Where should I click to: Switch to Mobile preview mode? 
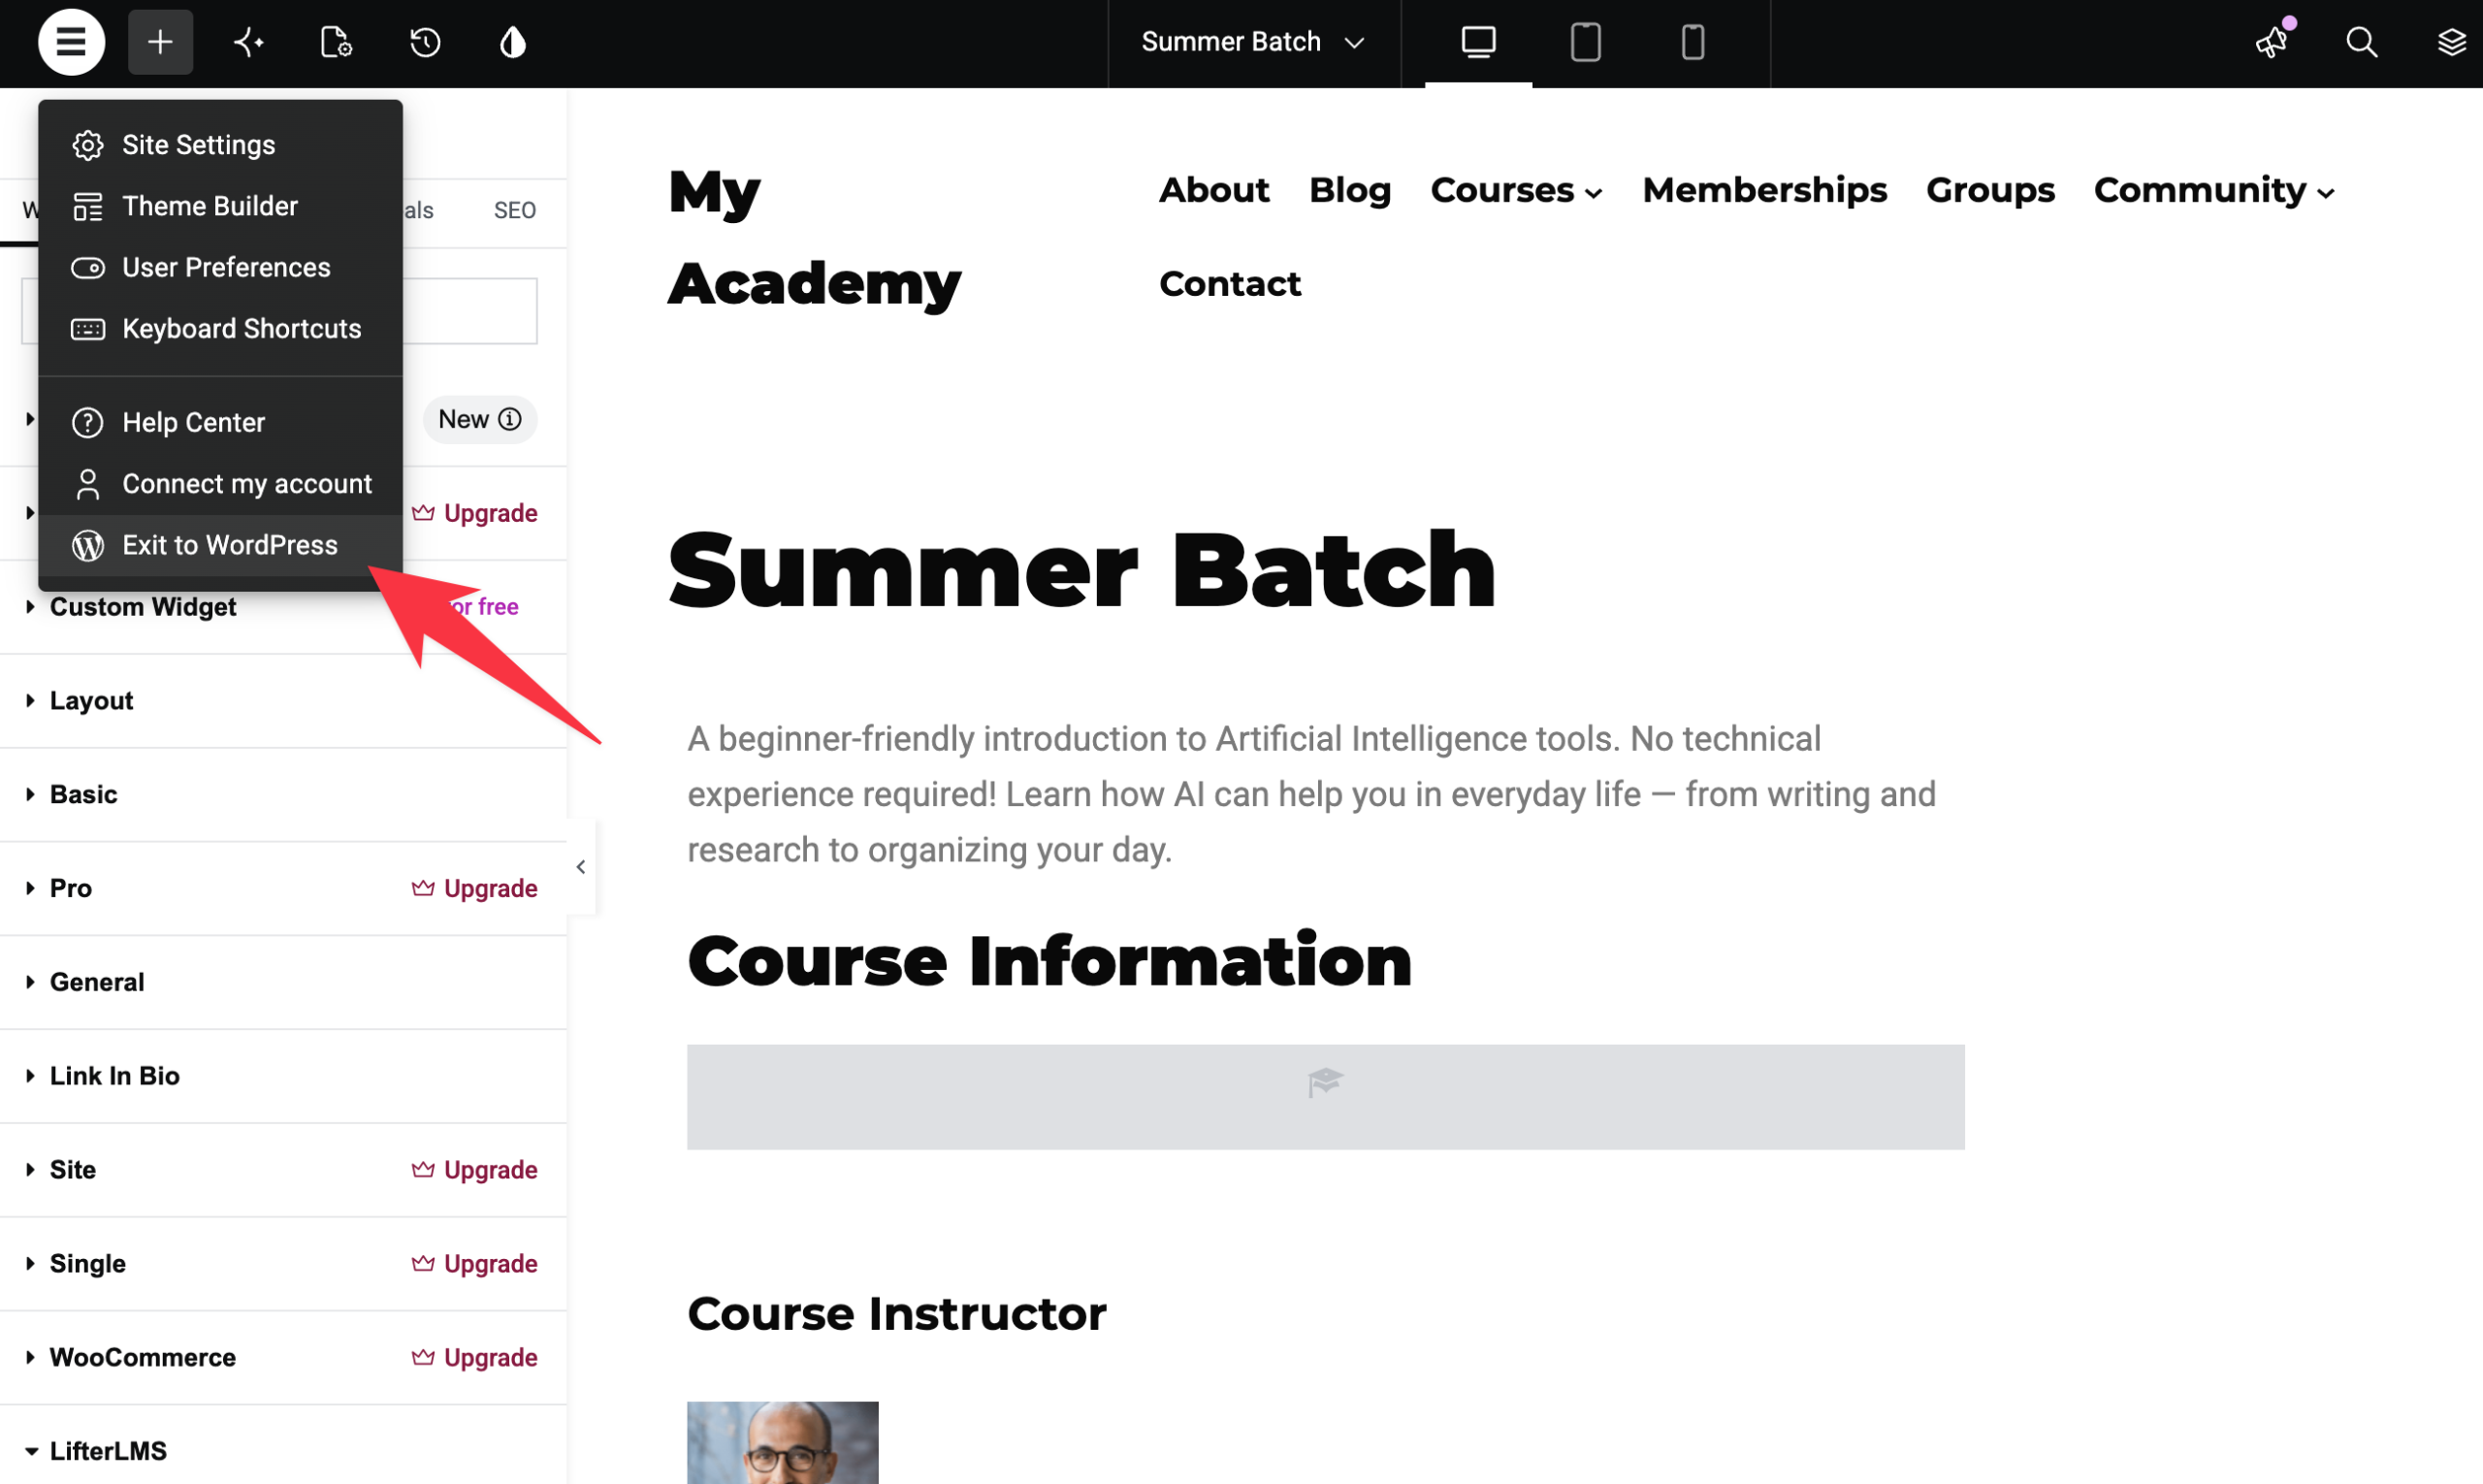[1692, 42]
